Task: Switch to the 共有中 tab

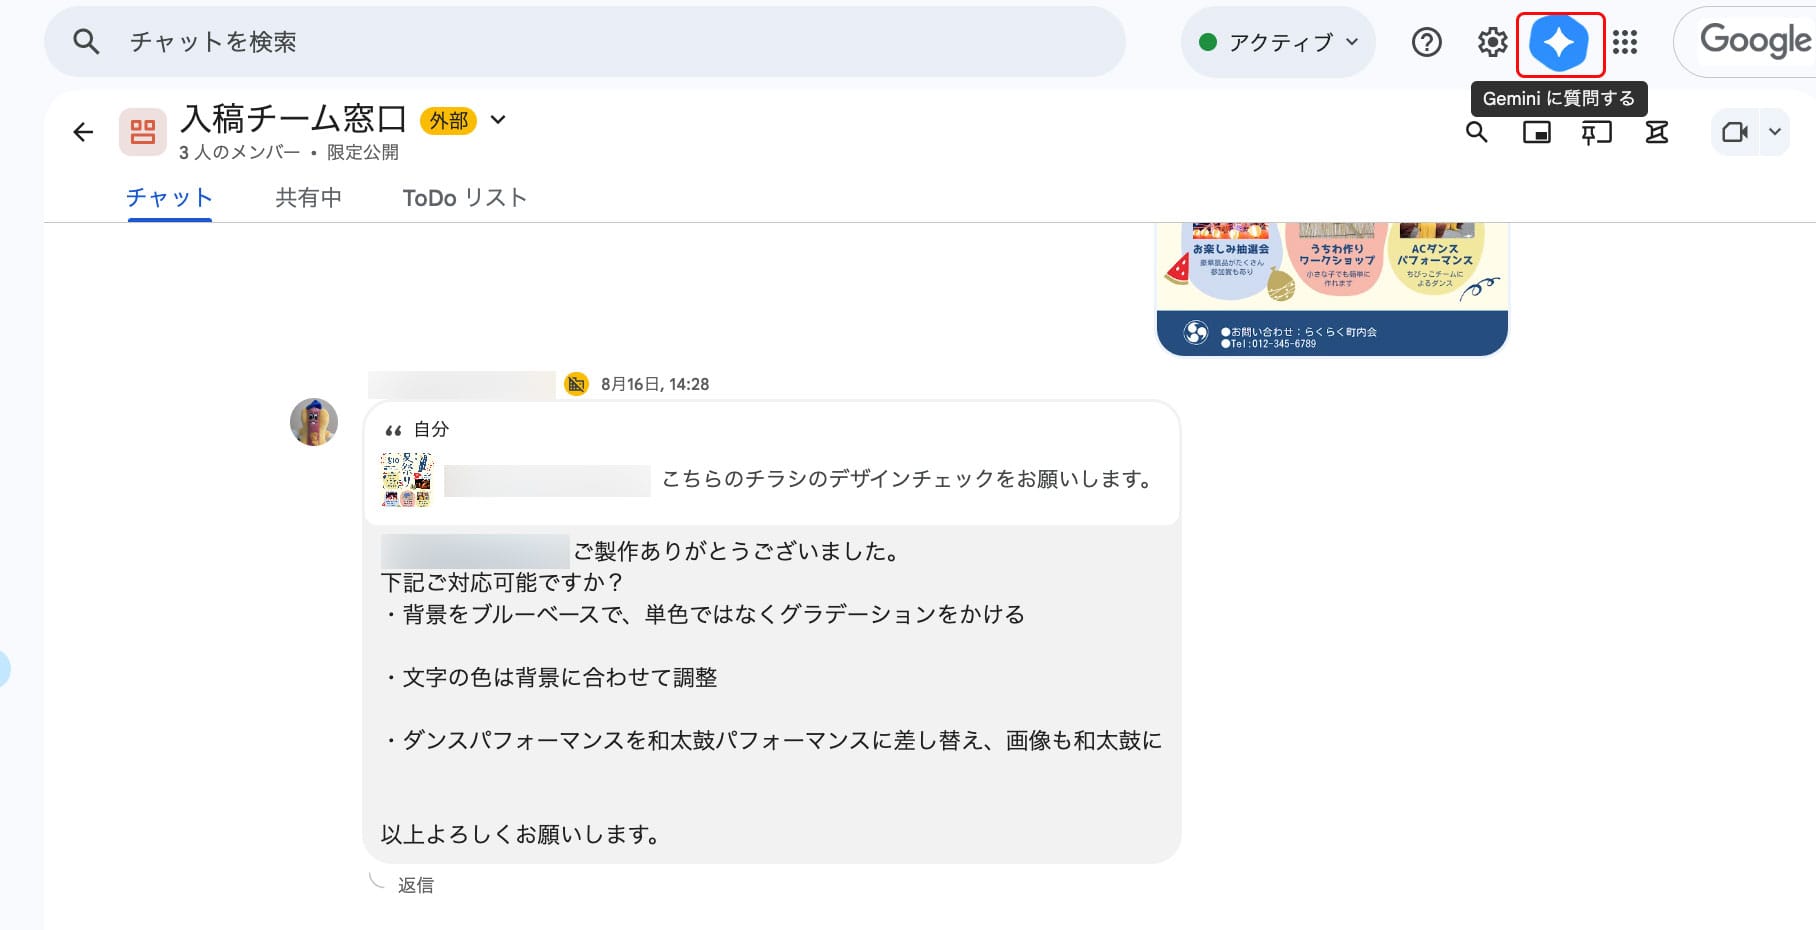Action: (x=308, y=198)
